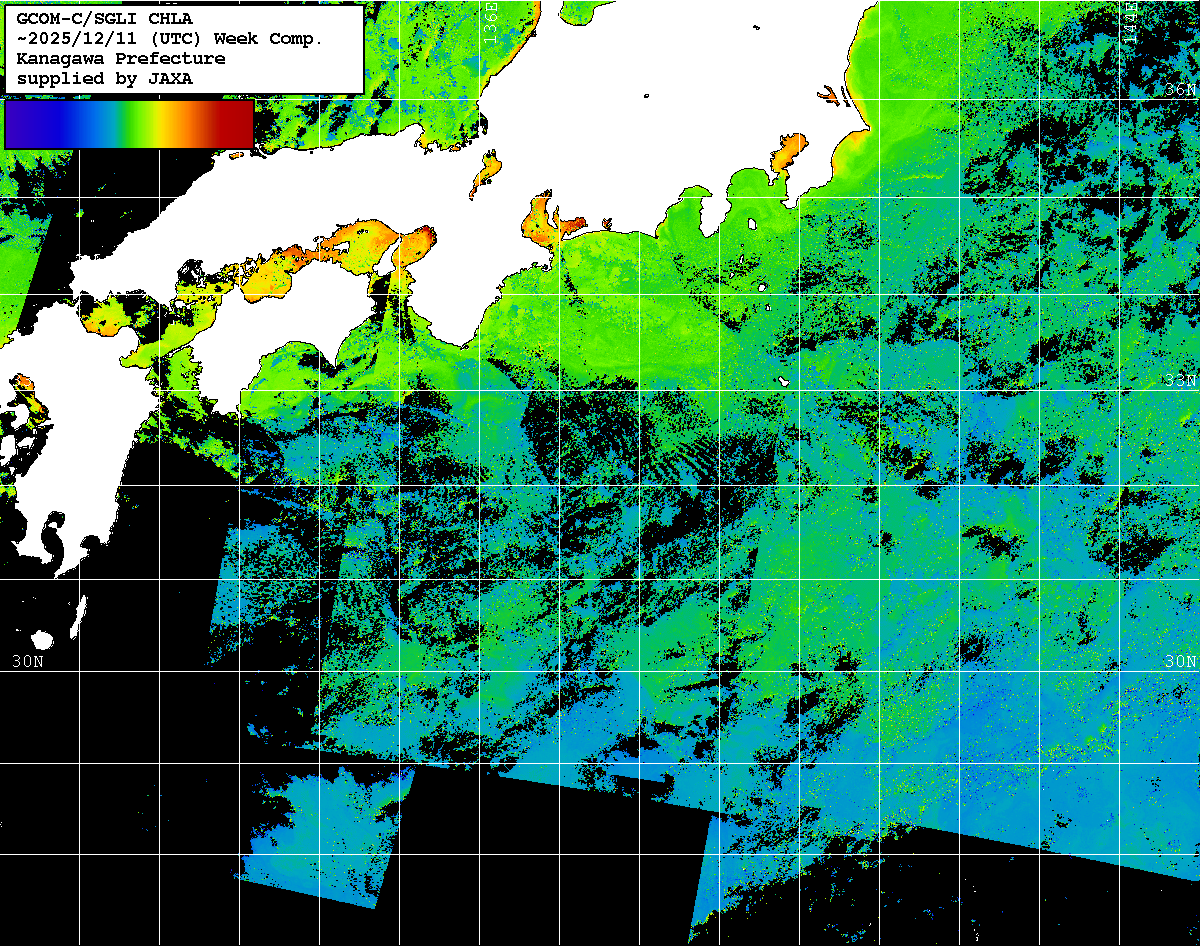
Task: Click the 'Kanagawa Prefecture' text in legend
Action: 120,58
